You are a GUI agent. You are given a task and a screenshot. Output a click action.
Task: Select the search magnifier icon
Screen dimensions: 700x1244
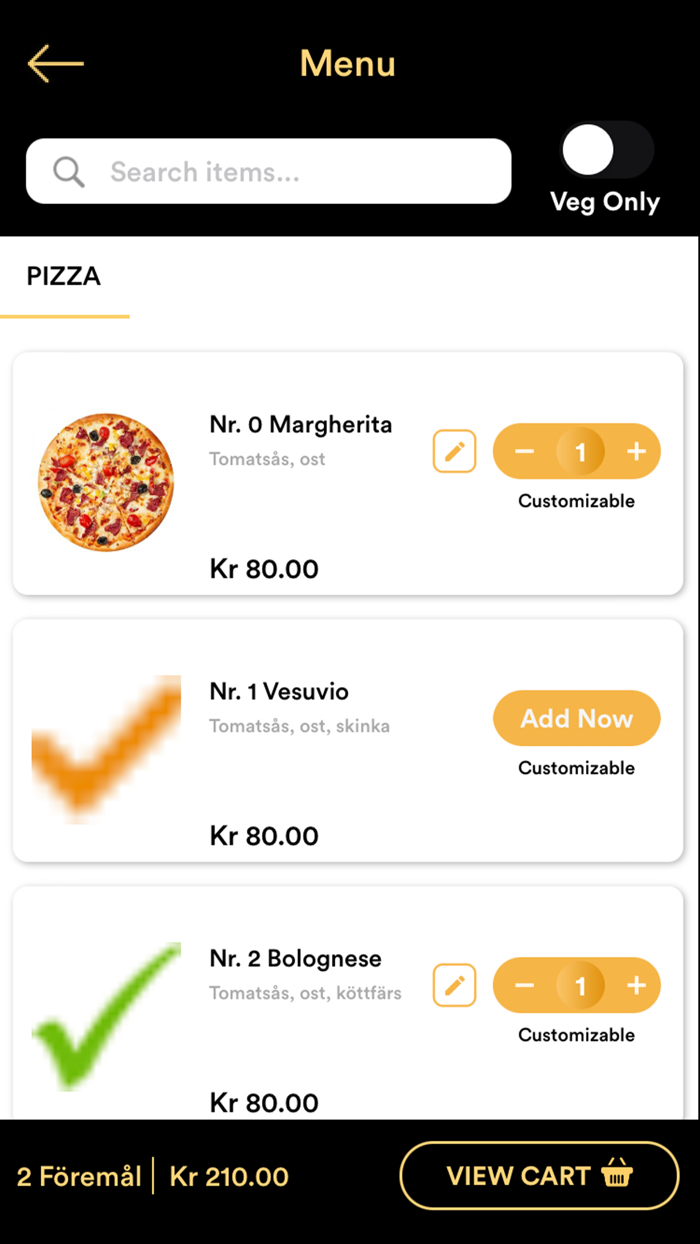click(67, 171)
